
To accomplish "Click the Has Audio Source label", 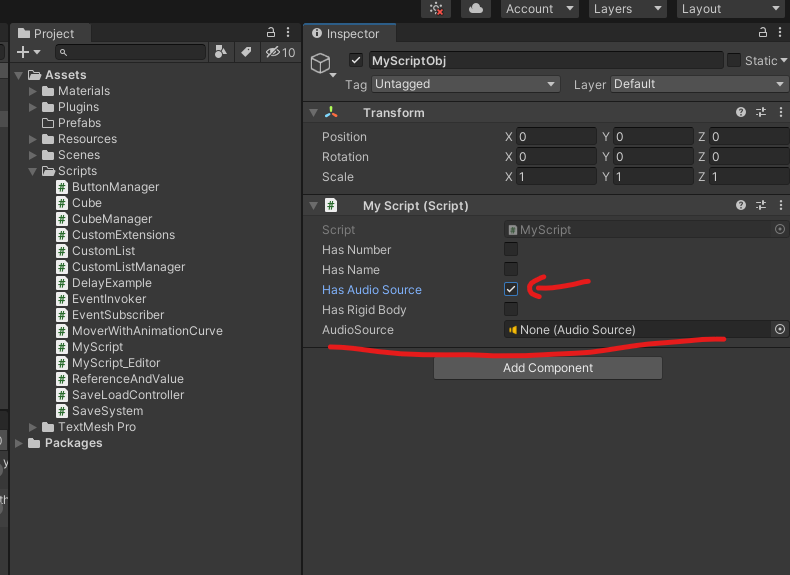I will coord(372,290).
